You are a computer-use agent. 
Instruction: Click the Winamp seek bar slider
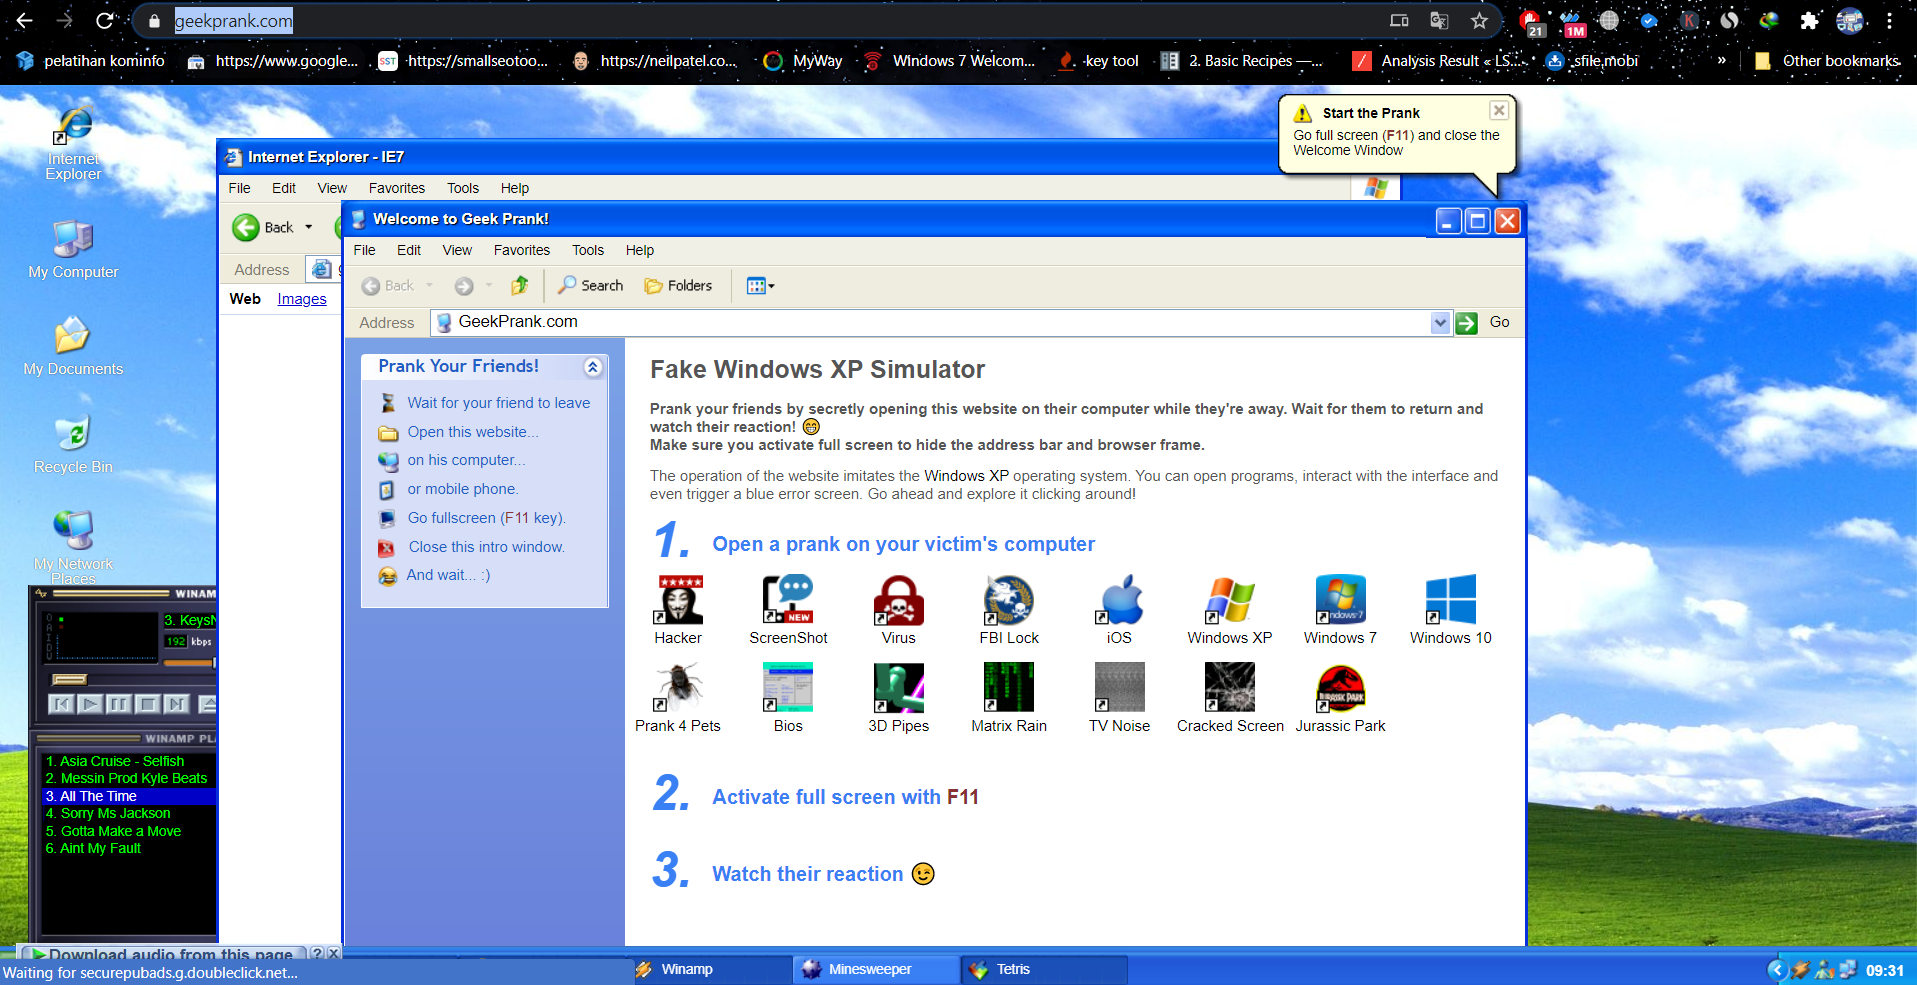click(70, 680)
